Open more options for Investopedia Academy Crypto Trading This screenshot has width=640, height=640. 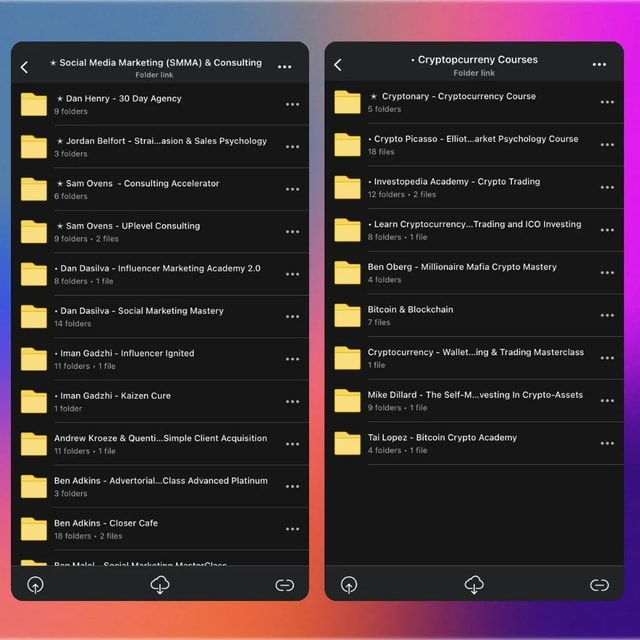tap(607, 187)
